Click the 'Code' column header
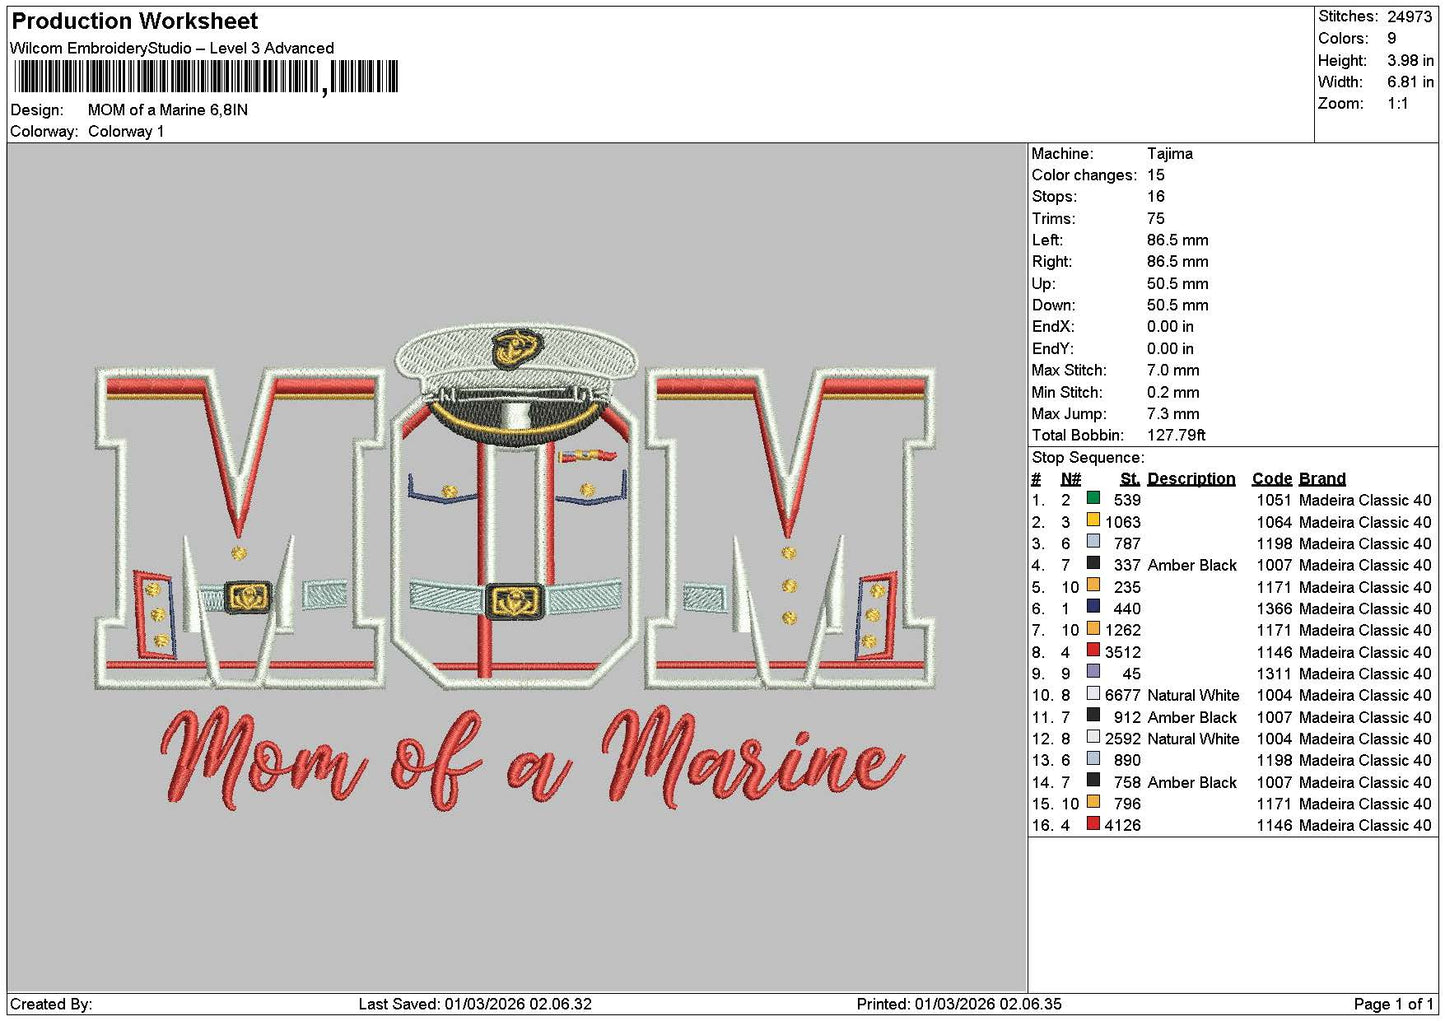Viewport: 1445px width, 1021px height. (1272, 479)
